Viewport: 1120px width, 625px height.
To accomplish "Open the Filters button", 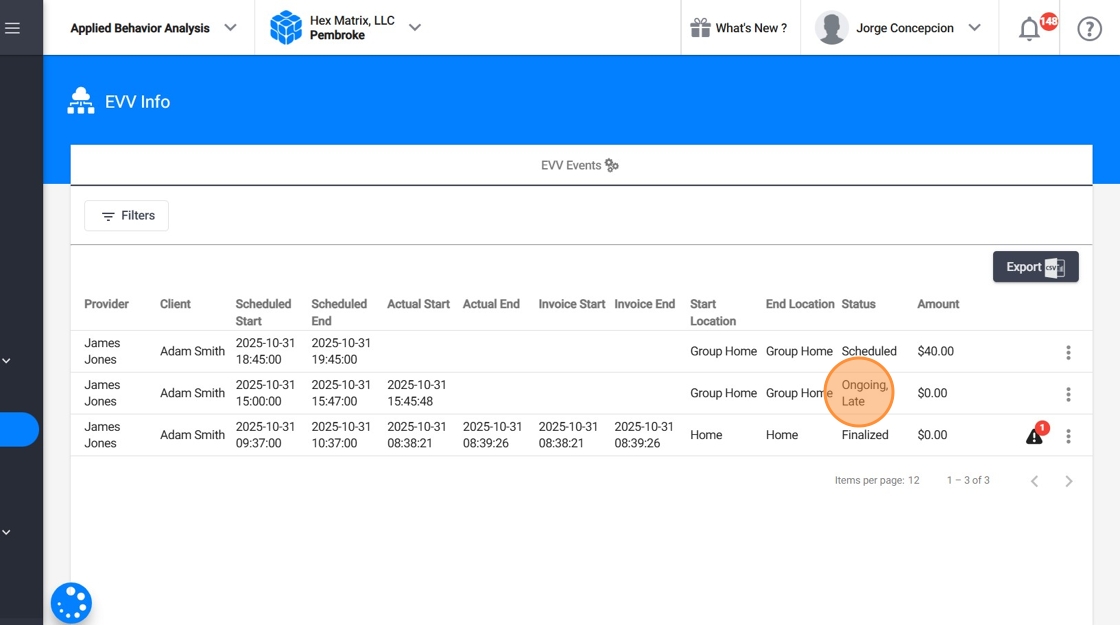I will (126, 216).
